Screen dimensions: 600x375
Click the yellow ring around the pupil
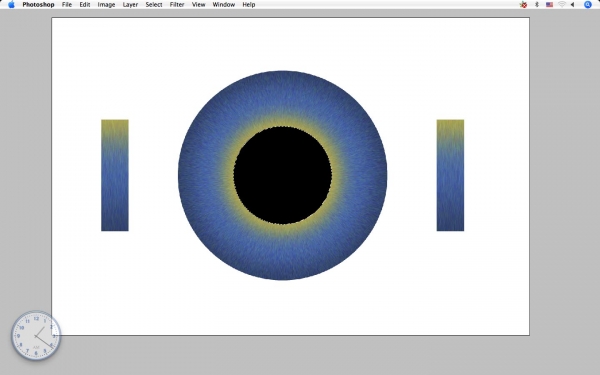[283, 121]
